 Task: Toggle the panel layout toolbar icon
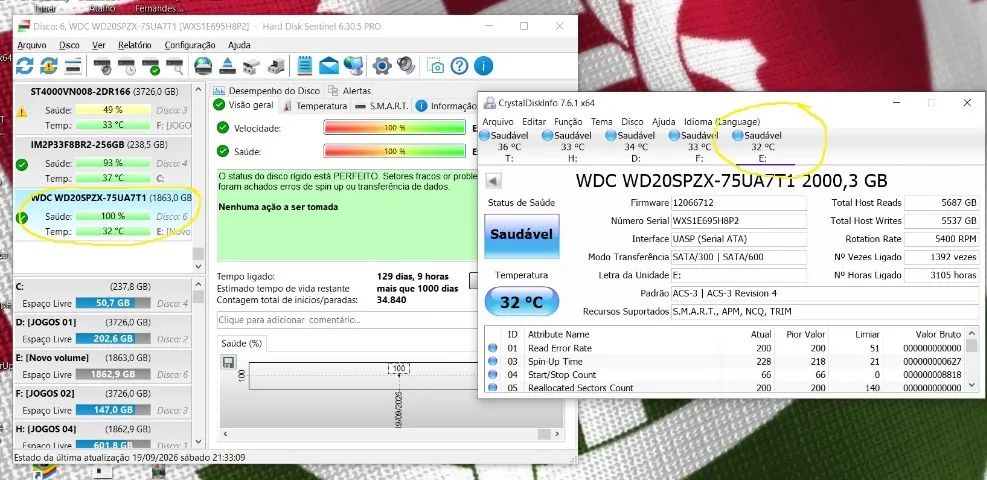(x=73, y=65)
